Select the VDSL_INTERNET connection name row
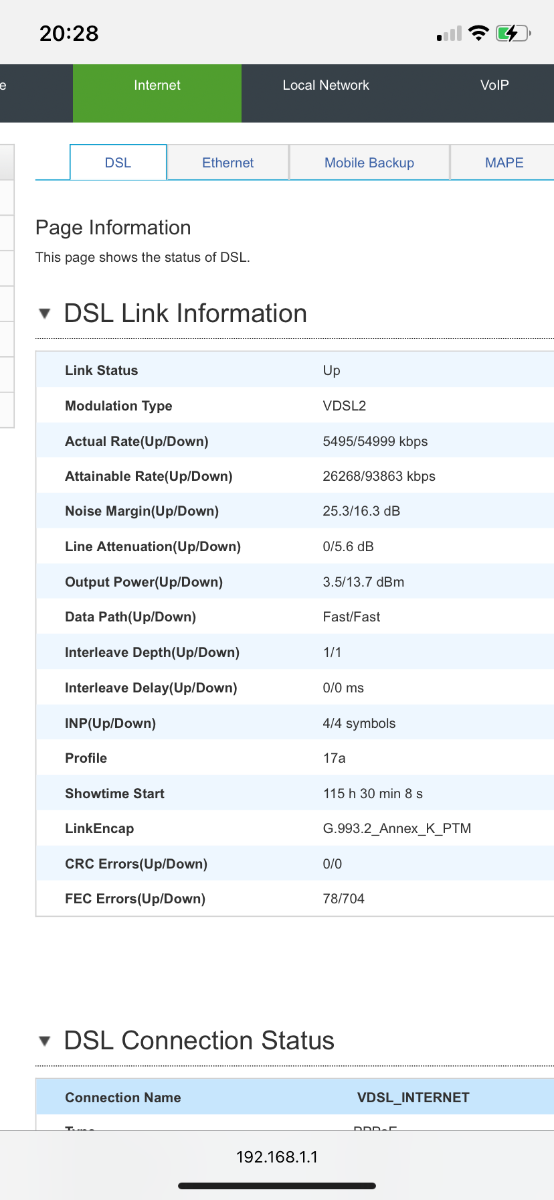This screenshot has width=554, height=1200. pos(295,1097)
